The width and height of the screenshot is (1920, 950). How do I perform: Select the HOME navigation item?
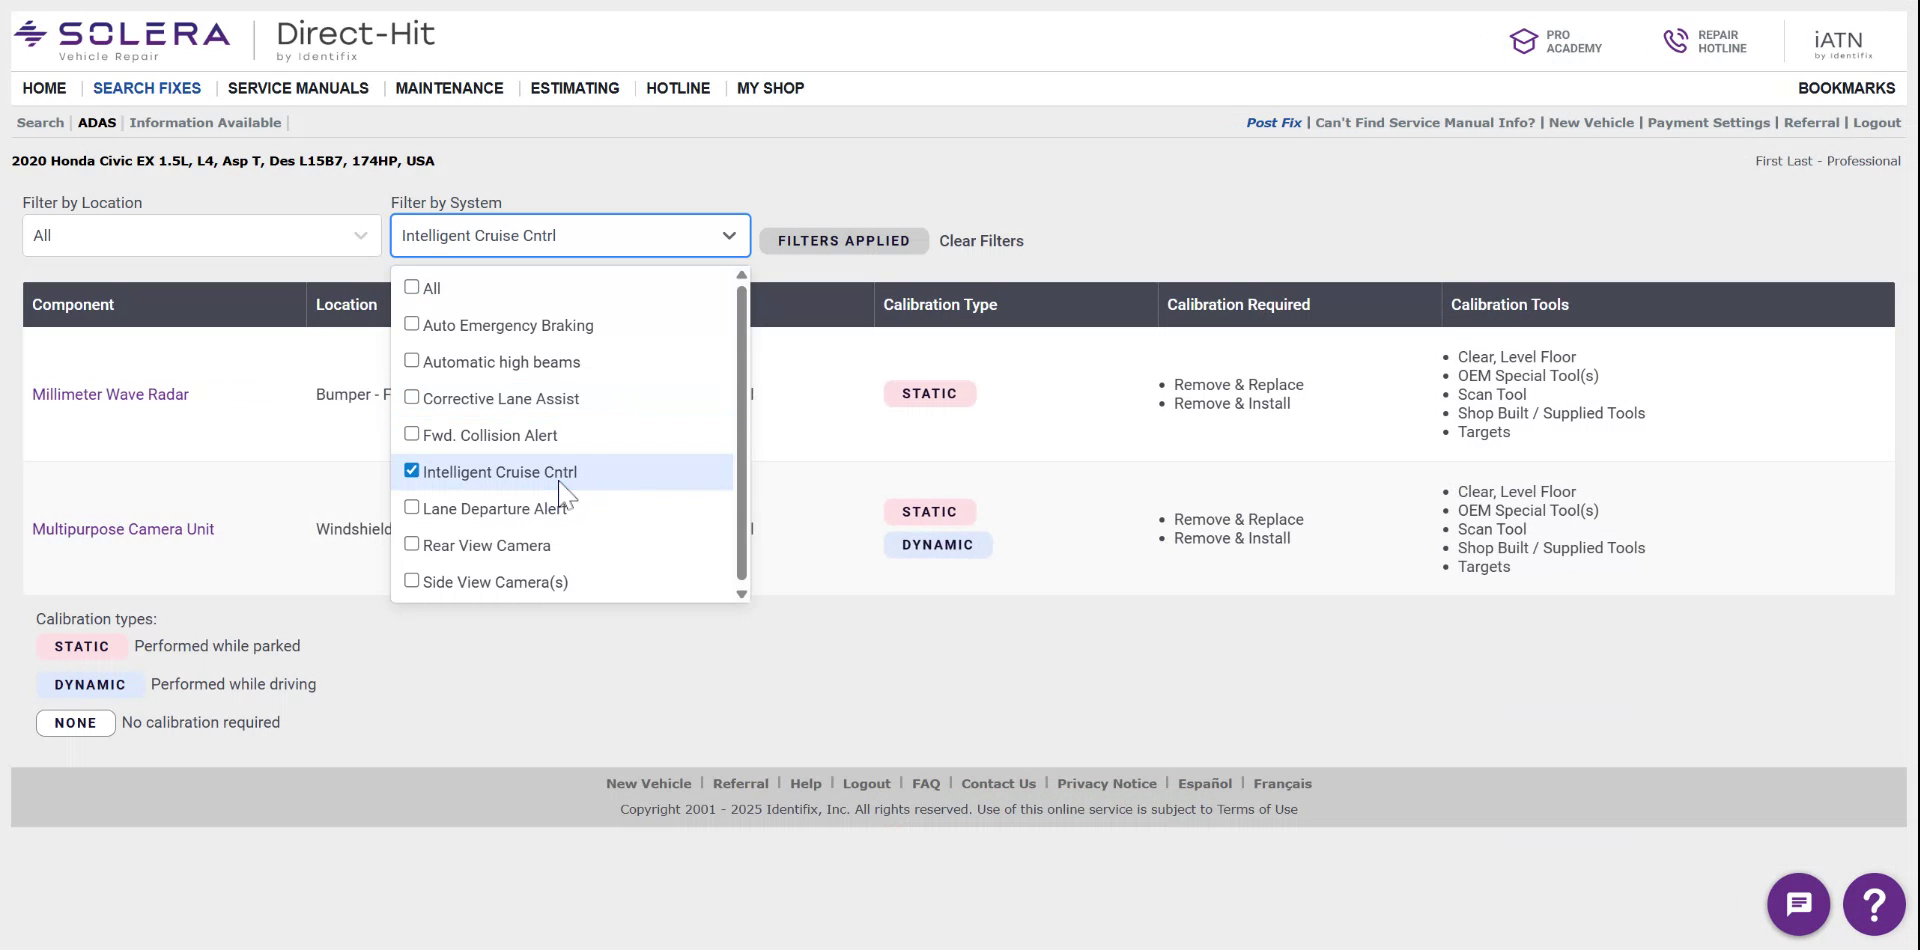44,88
